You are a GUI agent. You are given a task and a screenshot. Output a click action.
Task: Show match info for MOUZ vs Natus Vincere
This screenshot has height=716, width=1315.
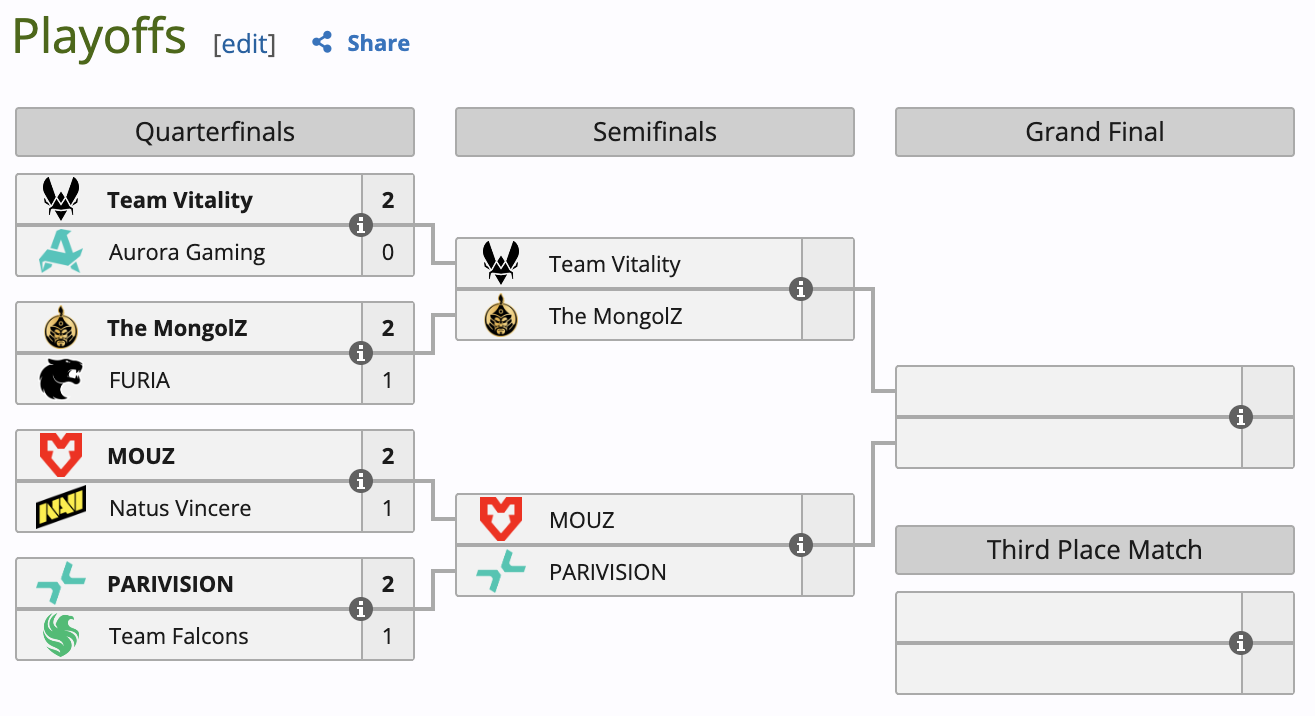click(x=361, y=482)
